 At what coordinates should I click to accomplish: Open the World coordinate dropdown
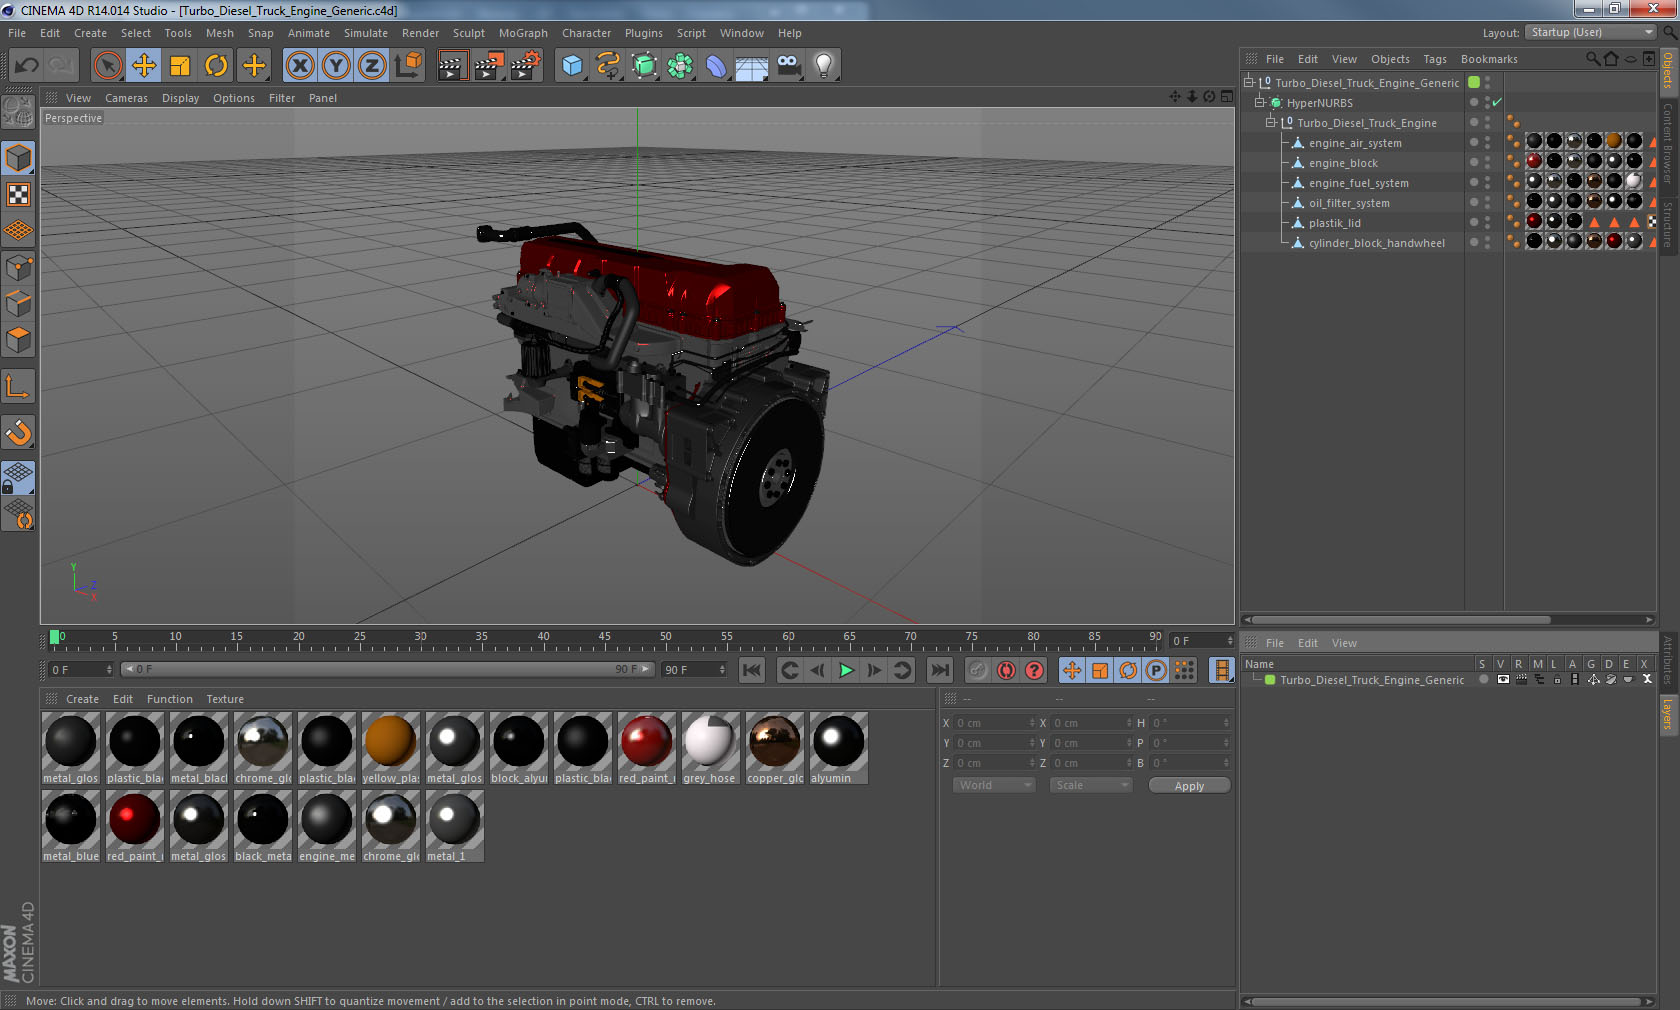point(993,785)
